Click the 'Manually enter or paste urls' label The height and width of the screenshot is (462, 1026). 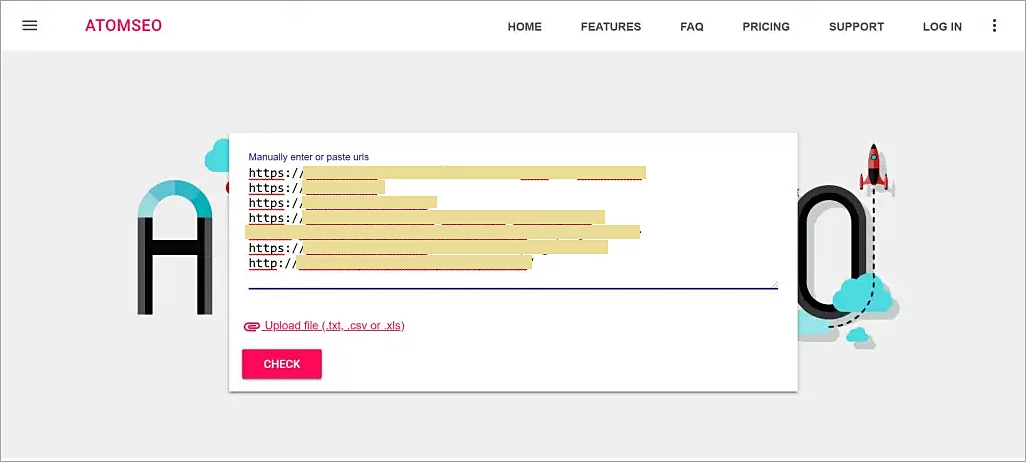pos(308,157)
